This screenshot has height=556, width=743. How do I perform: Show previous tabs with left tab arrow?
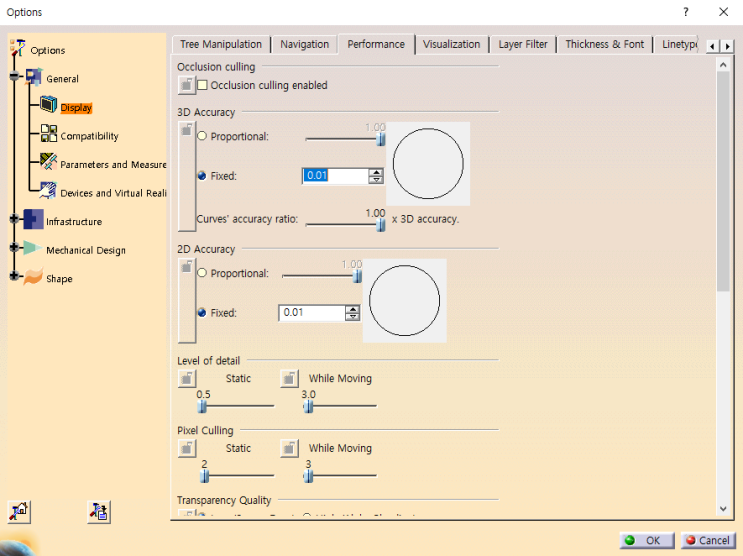pyautogui.click(x=713, y=46)
